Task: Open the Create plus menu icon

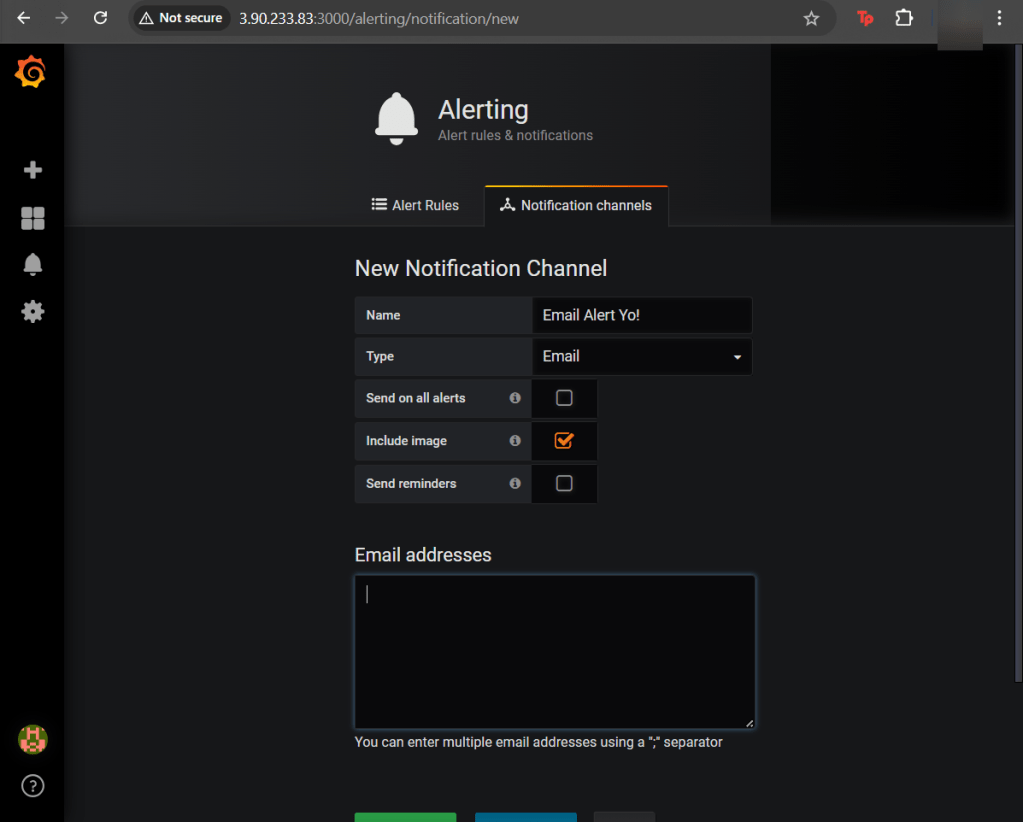Action: click(x=33, y=170)
